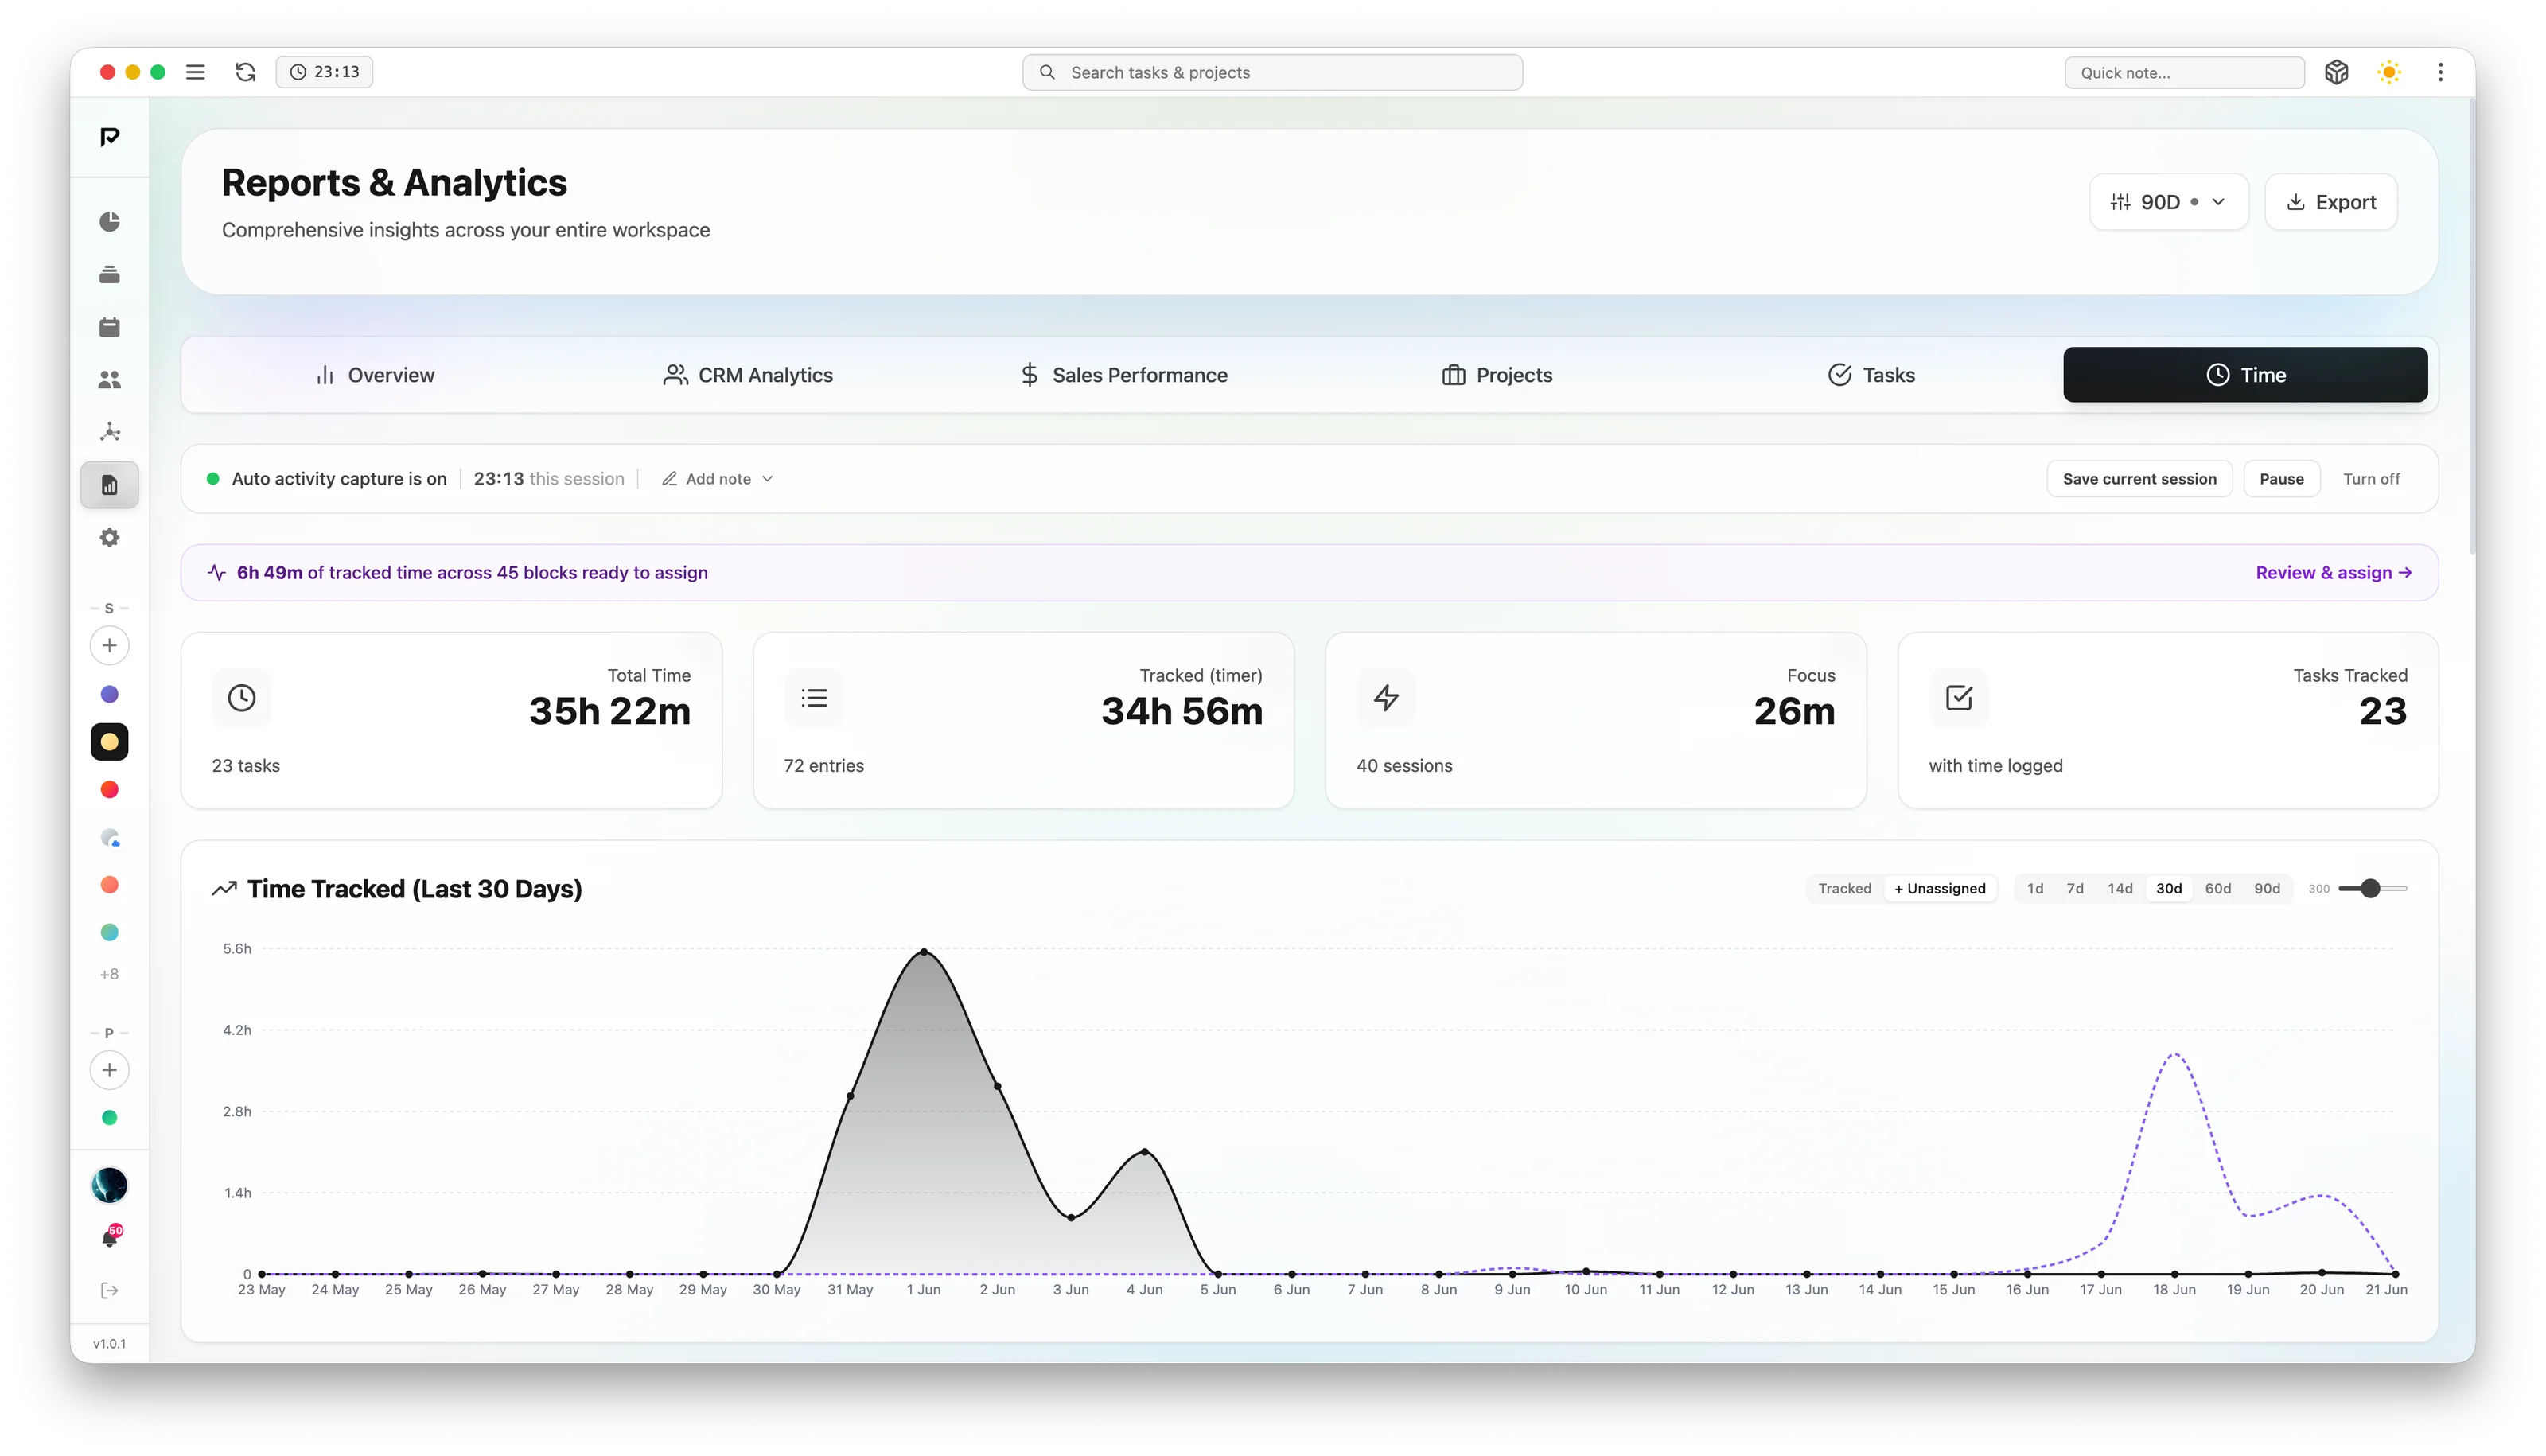Toggle the sun theme icon

[2389, 72]
